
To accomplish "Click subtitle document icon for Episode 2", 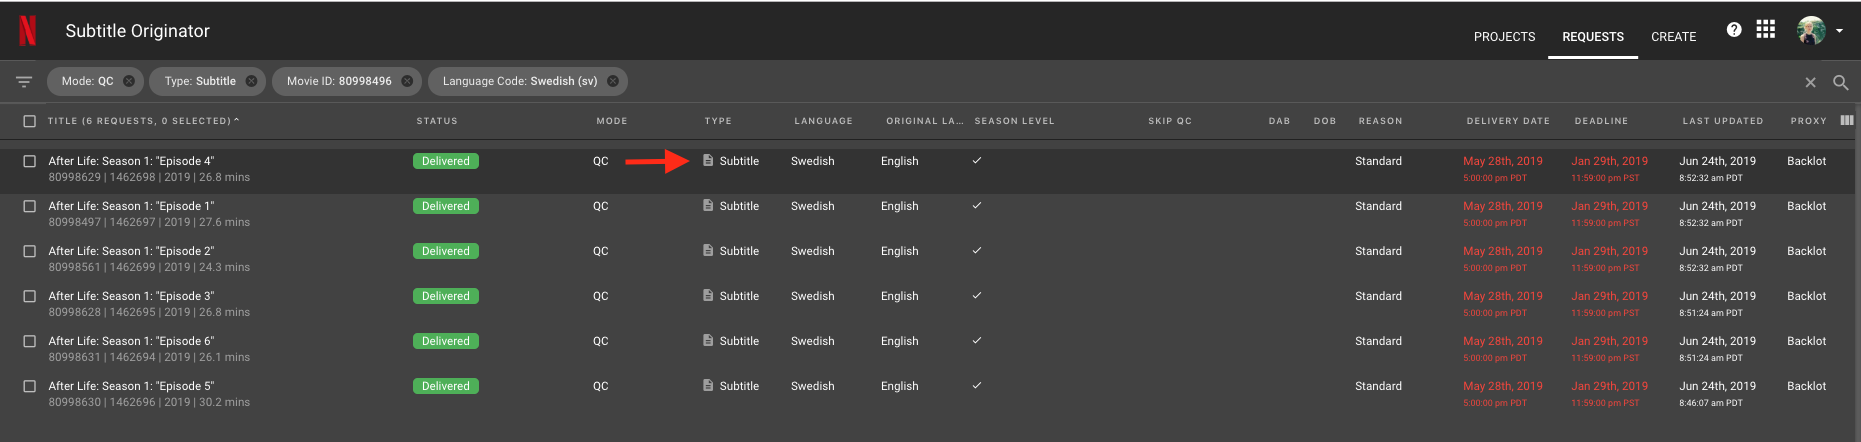I will 708,250.
